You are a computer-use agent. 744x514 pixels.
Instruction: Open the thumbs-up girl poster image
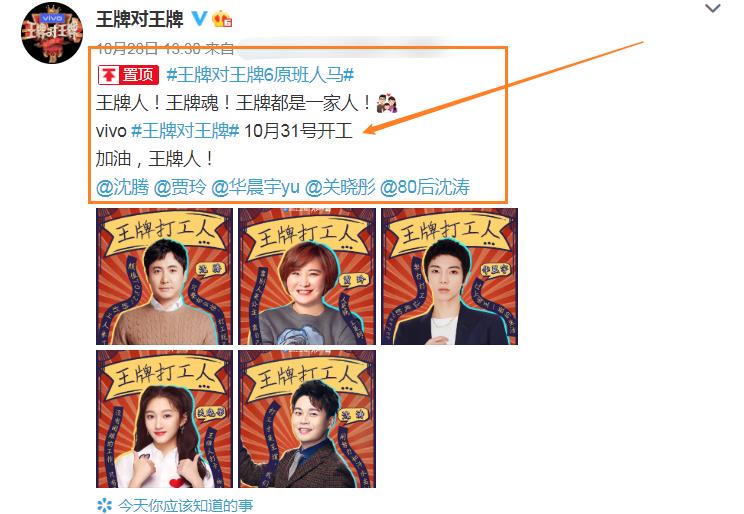[x=164, y=419]
